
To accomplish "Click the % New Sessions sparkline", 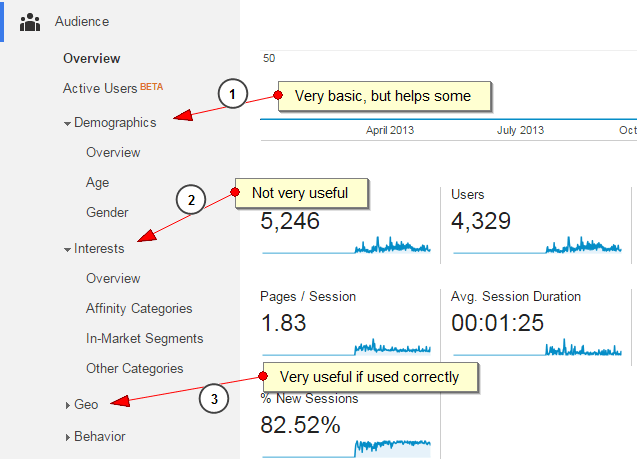I will (x=346, y=448).
